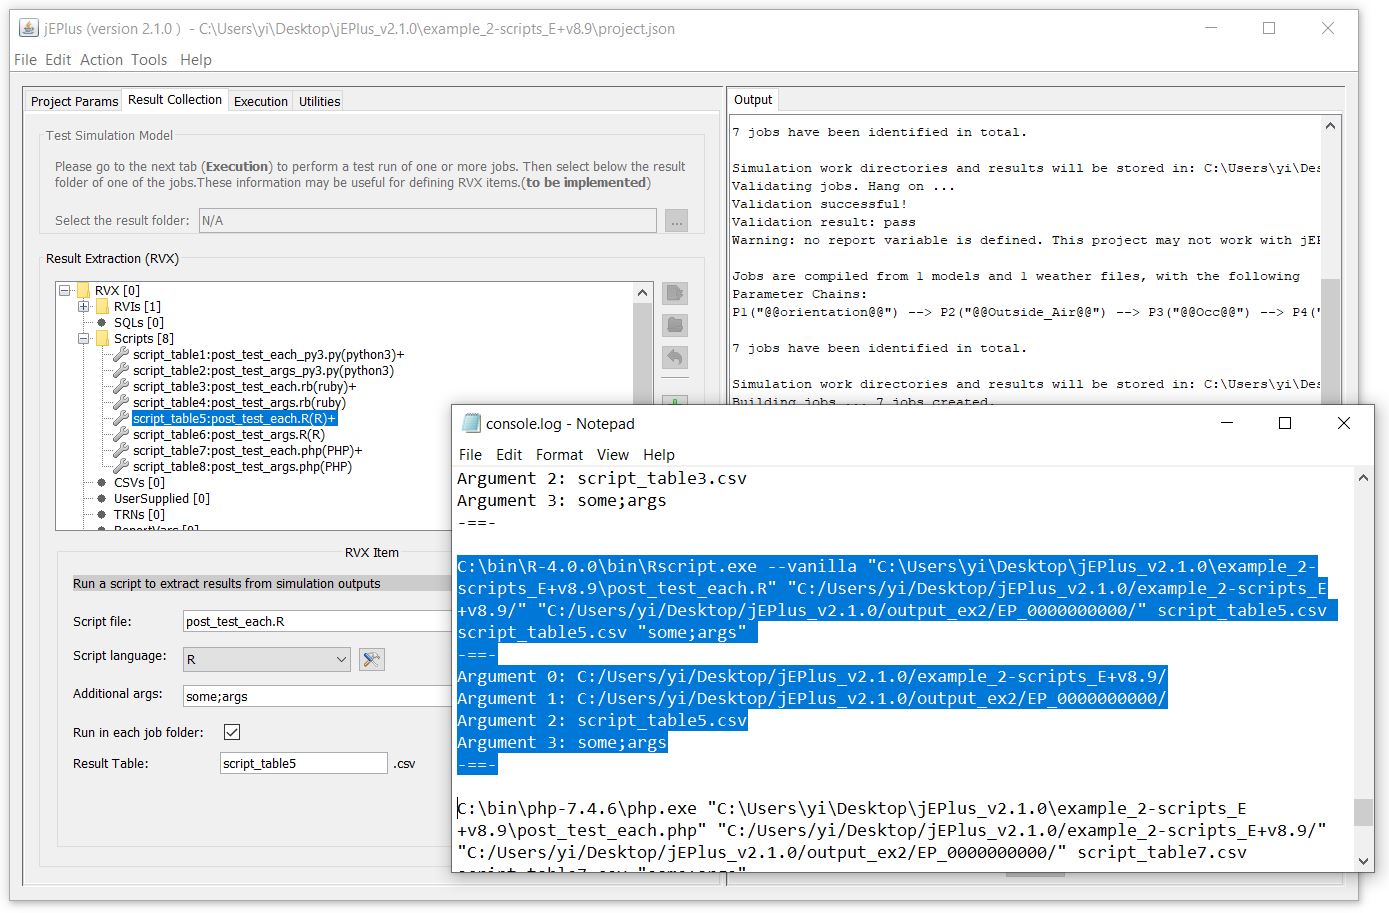Click the Notepad vertical scrollbar thumb

coord(1363,812)
